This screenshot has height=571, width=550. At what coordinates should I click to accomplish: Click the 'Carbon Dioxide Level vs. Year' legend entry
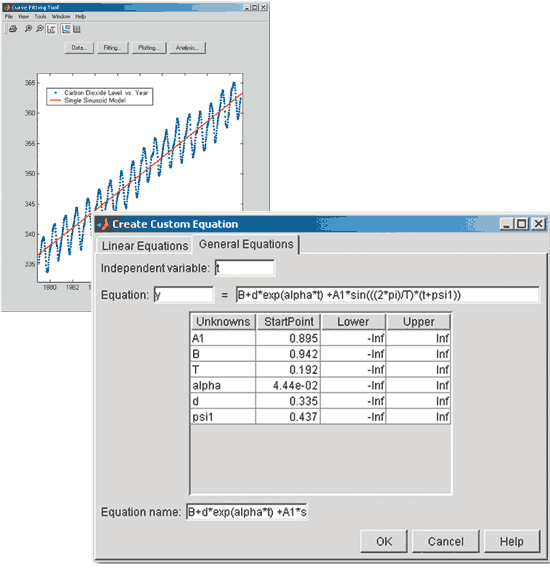[x=106, y=93]
